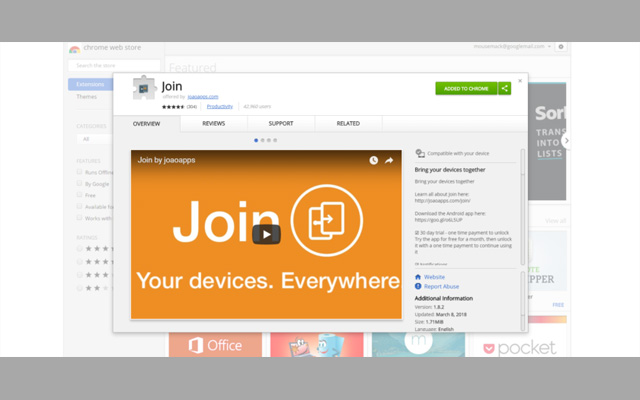Click the Report Abuse icon
The width and height of the screenshot is (640, 400).
tap(418, 286)
